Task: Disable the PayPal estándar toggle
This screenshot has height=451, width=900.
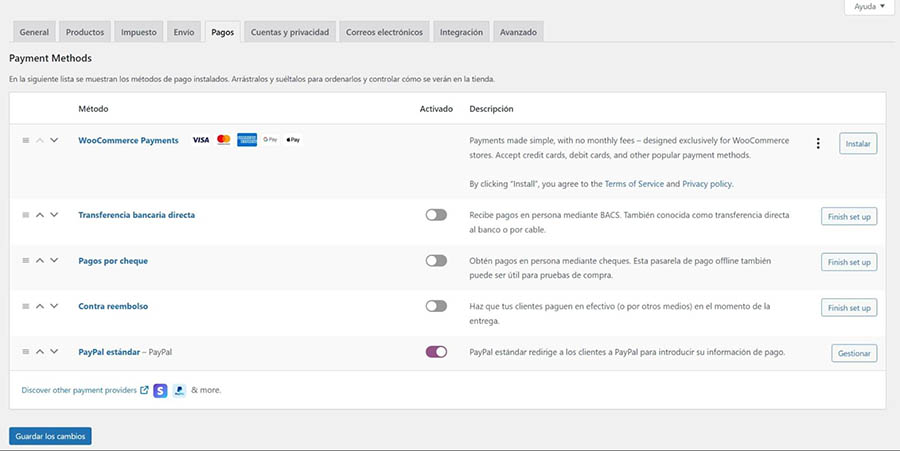Action: (436, 352)
